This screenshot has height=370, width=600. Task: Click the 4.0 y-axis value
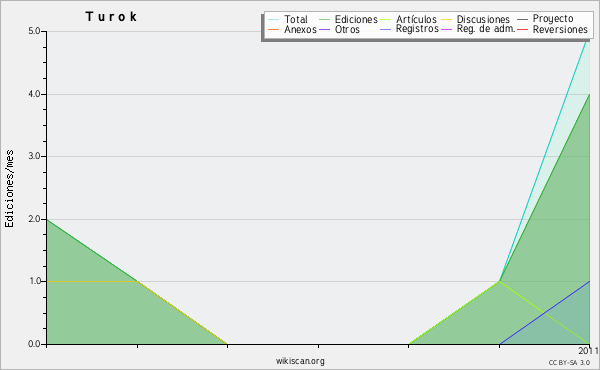pos(34,94)
